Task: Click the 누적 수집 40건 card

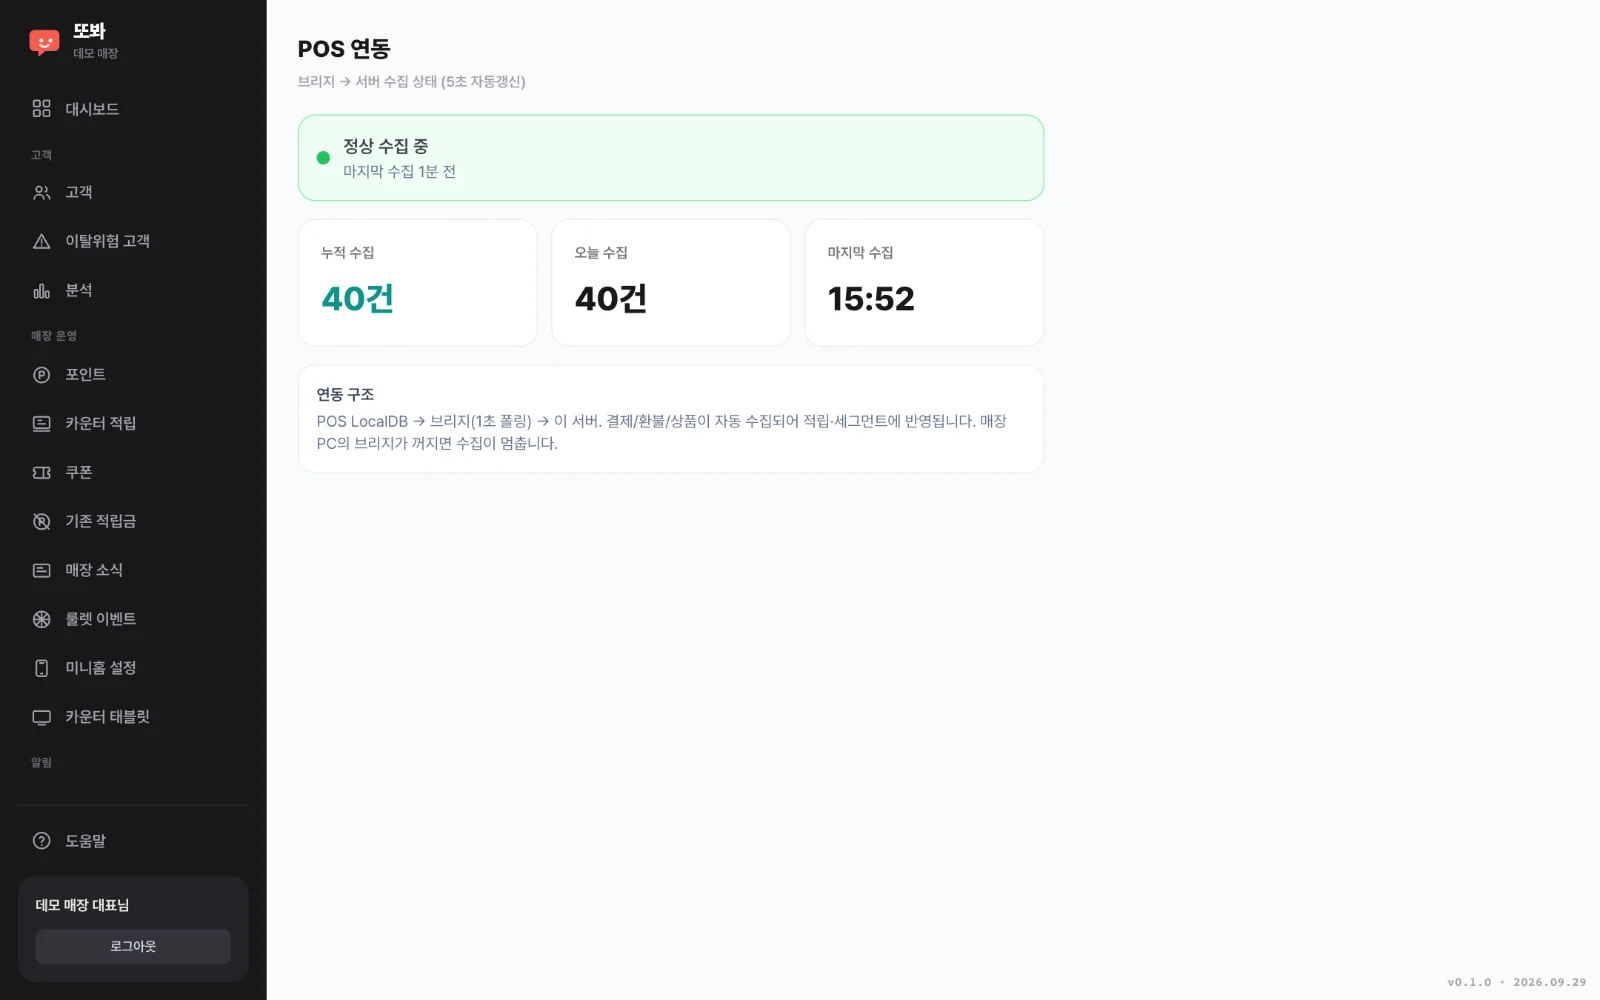Action: coord(418,283)
